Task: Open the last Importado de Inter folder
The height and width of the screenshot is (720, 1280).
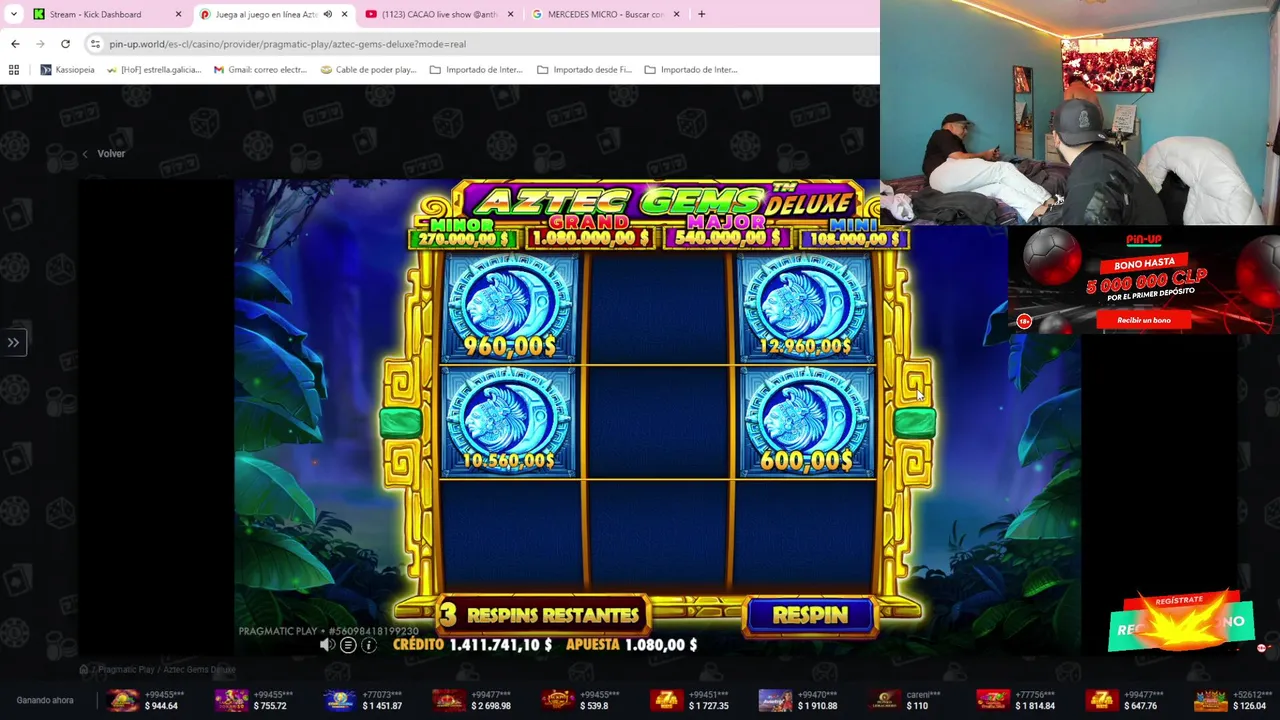Action: 691,70
